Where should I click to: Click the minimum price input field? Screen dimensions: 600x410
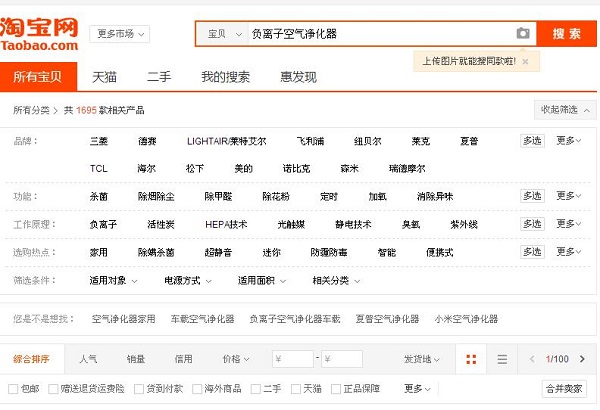[x=293, y=359]
